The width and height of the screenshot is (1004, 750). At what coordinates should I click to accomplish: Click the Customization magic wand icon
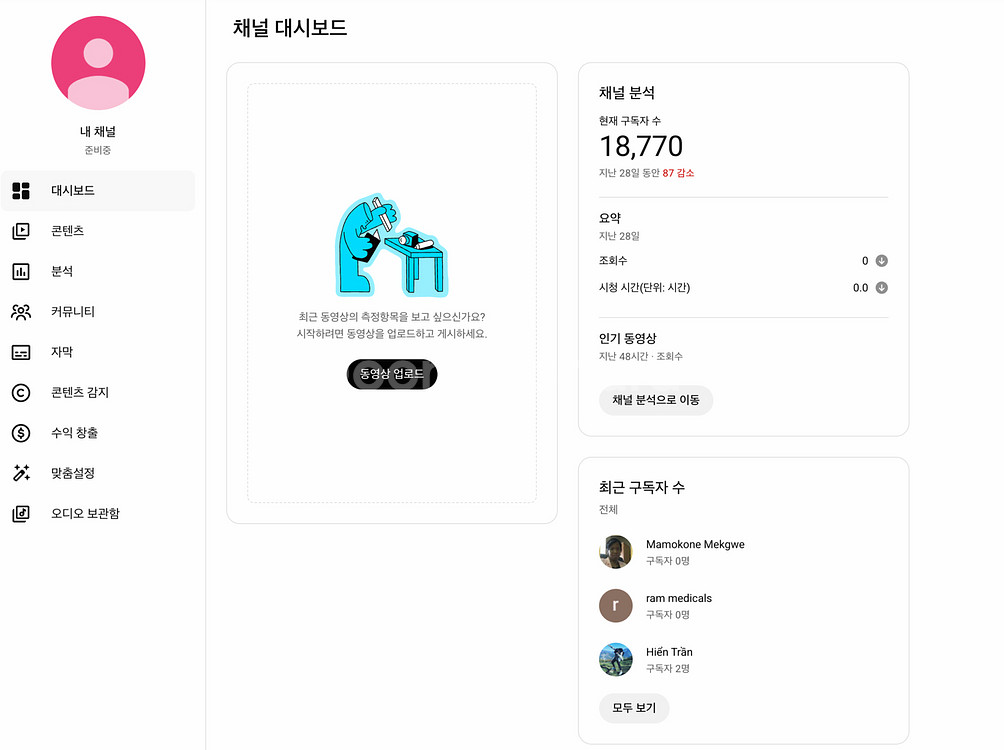coord(21,473)
